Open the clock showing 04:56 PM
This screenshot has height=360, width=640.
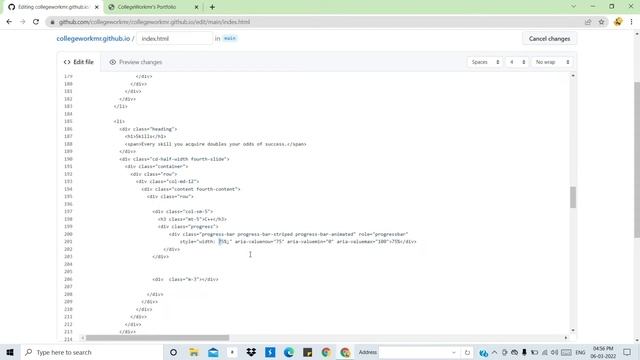point(603,352)
